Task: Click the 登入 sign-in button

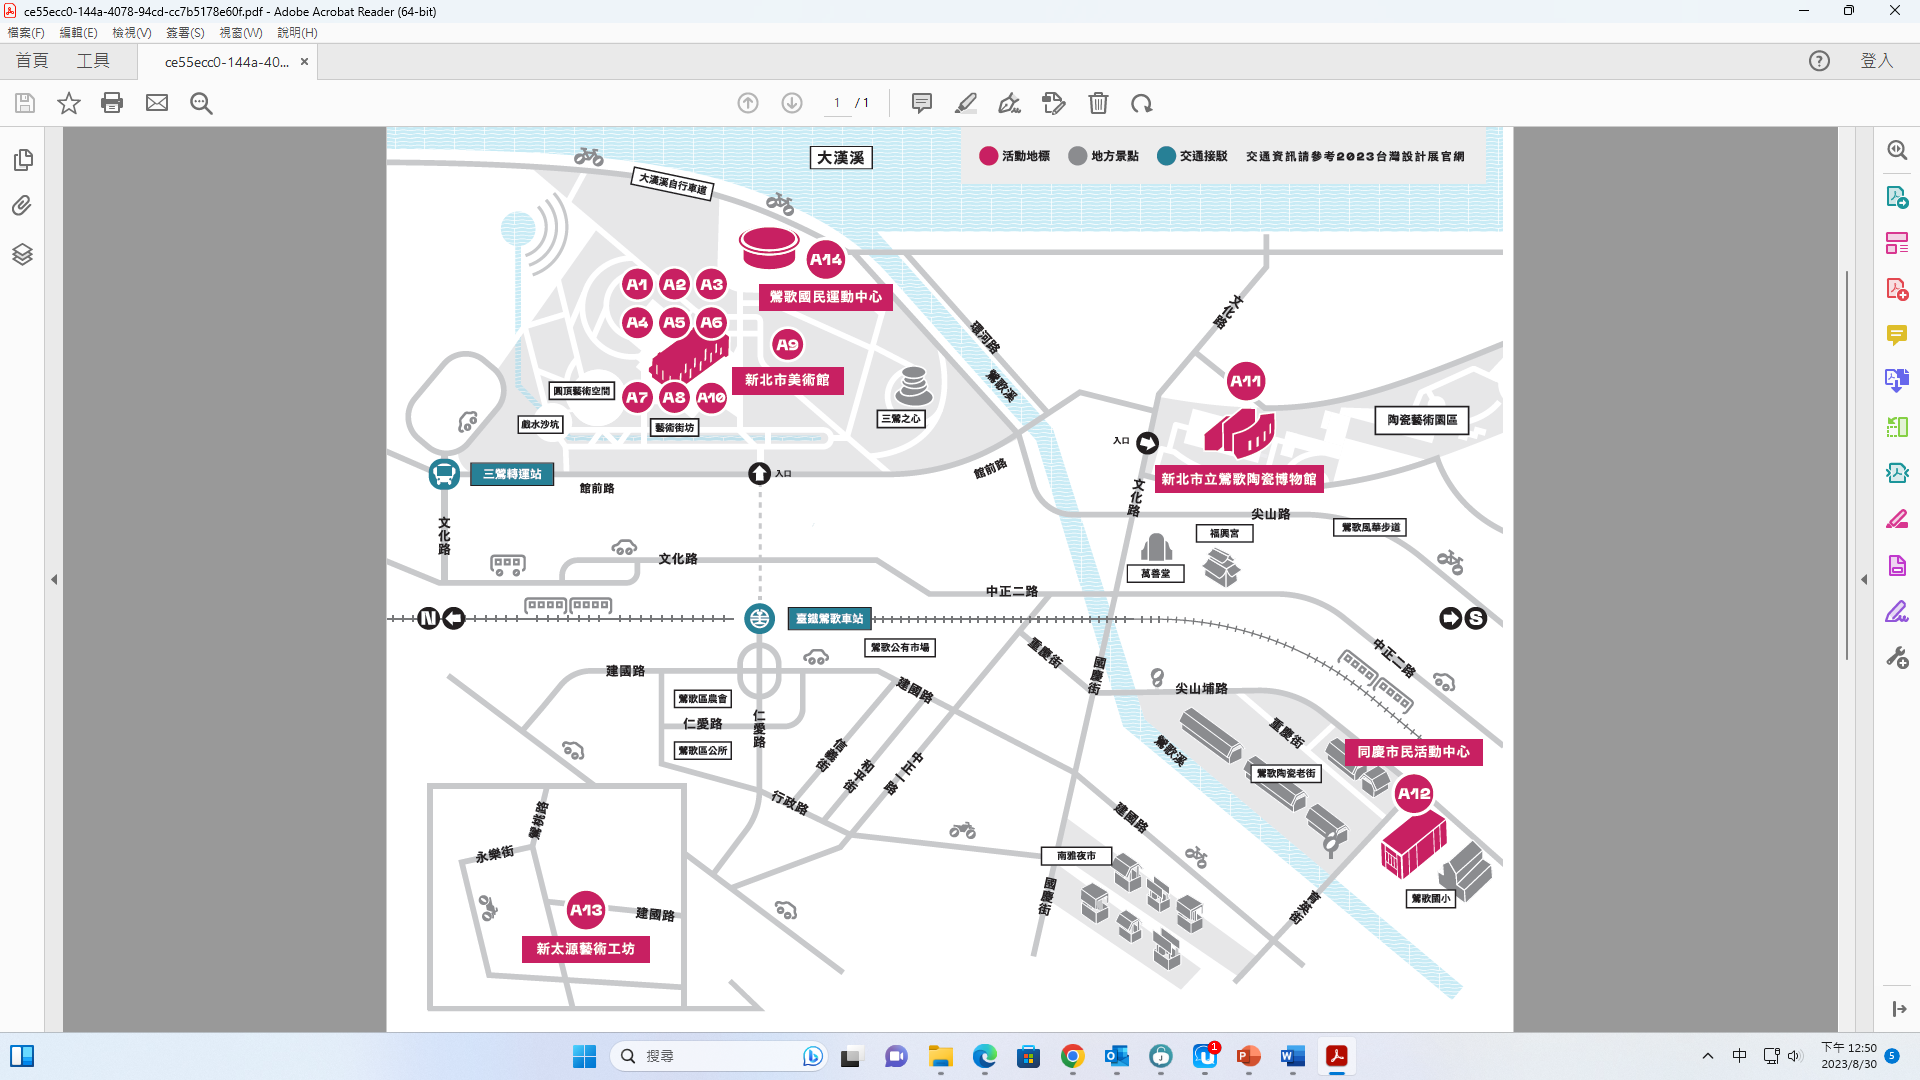Action: [1876, 61]
